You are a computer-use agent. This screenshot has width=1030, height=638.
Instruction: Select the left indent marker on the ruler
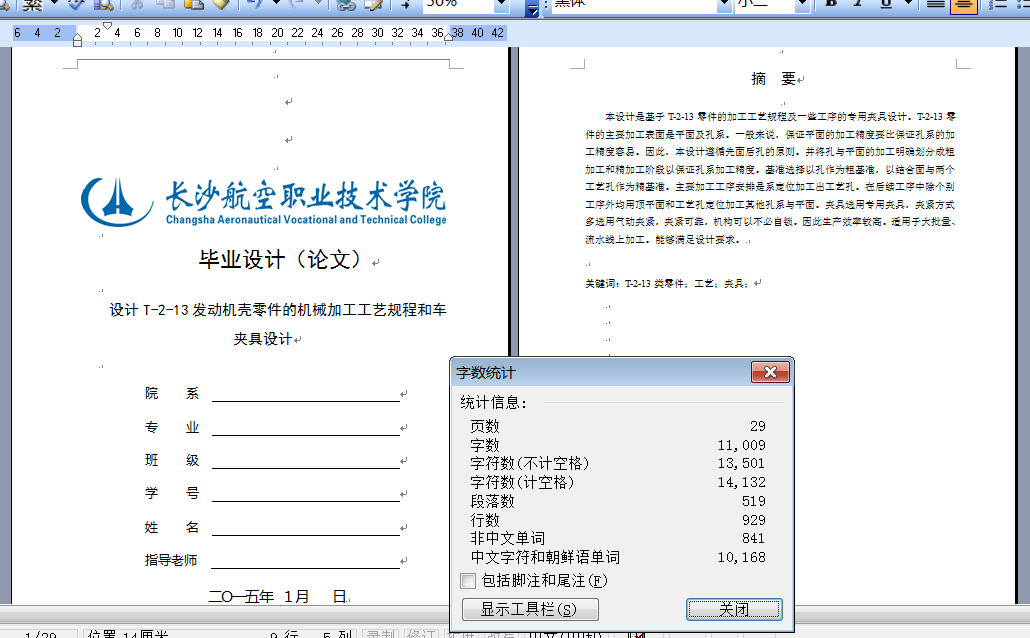[78, 41]
